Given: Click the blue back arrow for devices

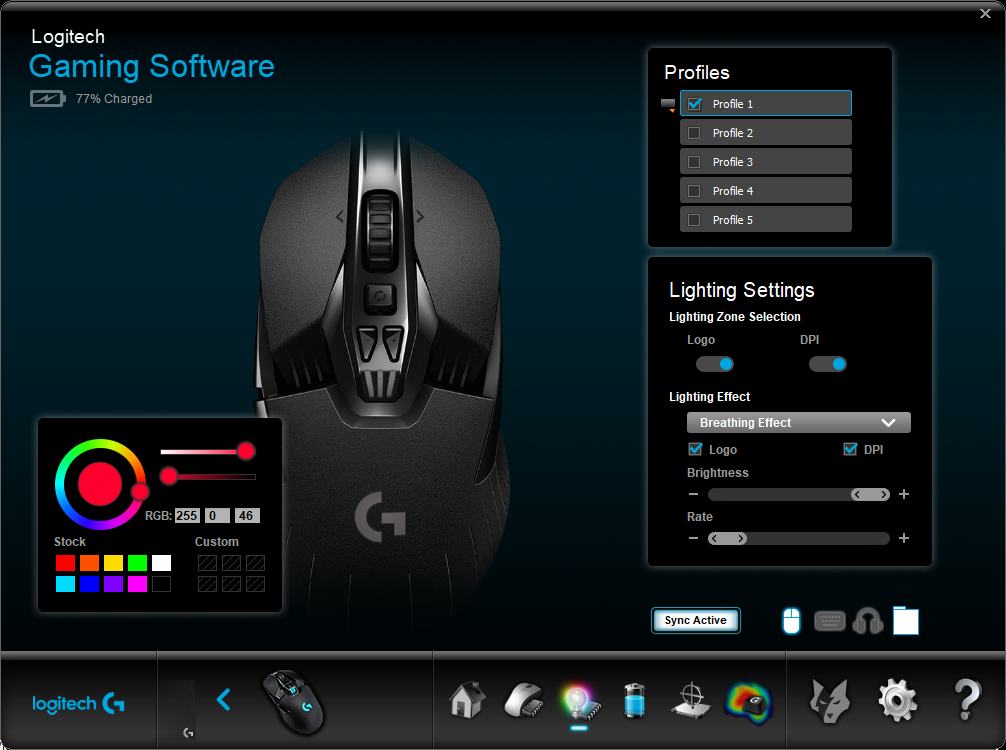Looking at the screenshot, I should click(x=223, y=699).
